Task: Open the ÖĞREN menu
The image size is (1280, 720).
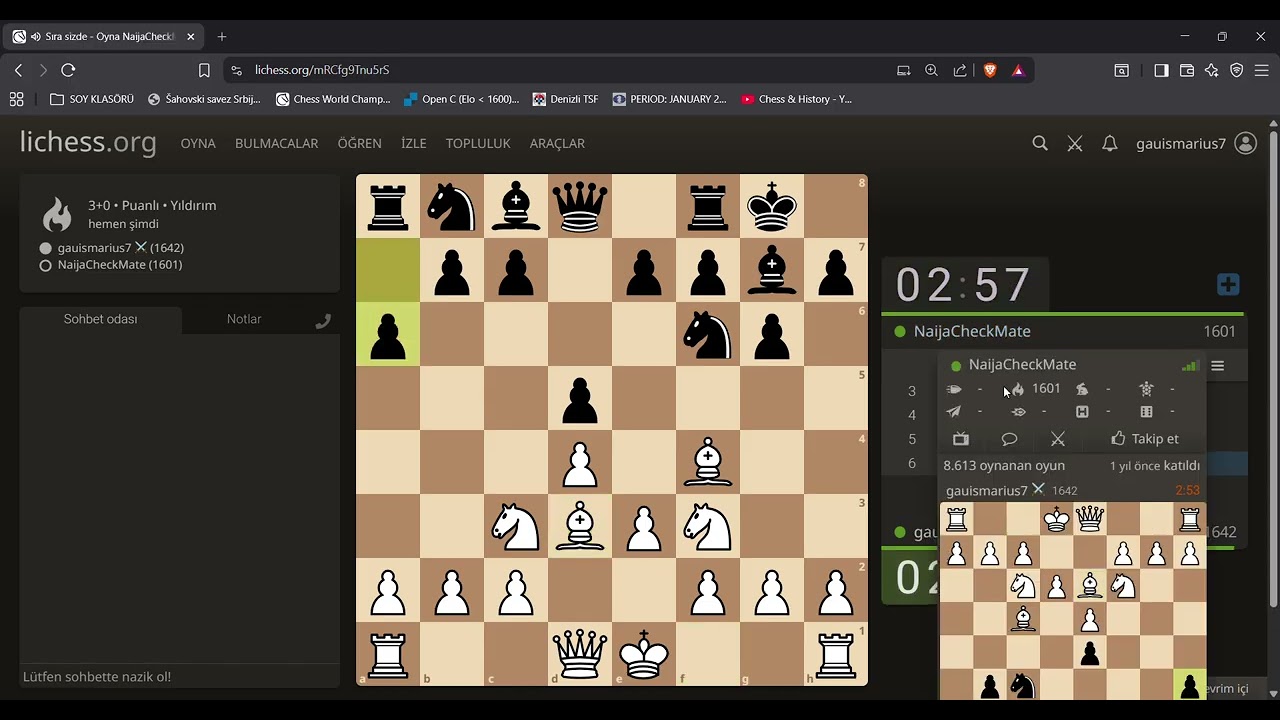Action: [359, 143]
